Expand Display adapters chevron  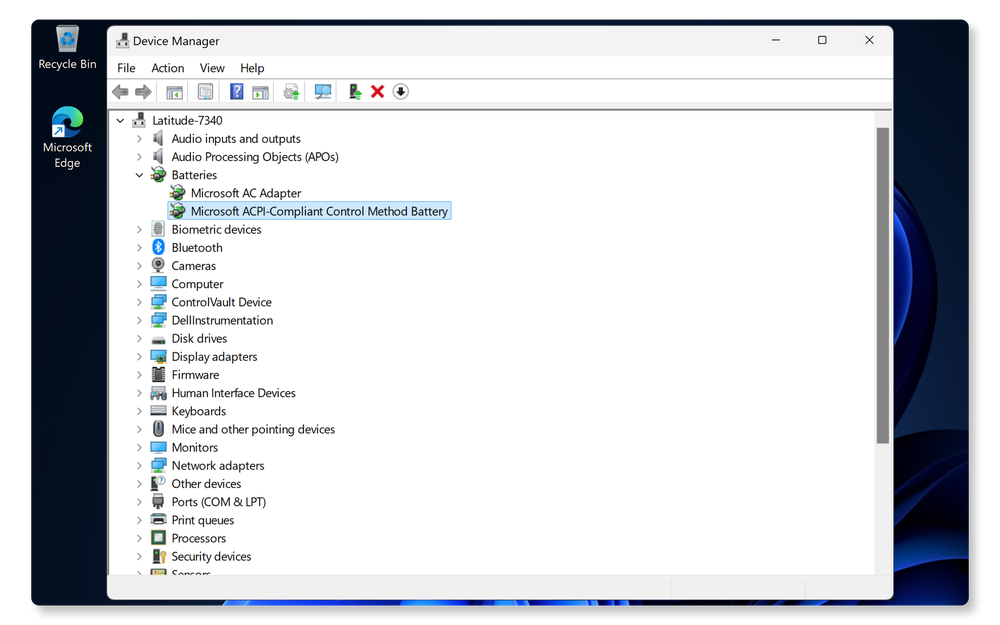pyautogui.click(x=139, y=357)
